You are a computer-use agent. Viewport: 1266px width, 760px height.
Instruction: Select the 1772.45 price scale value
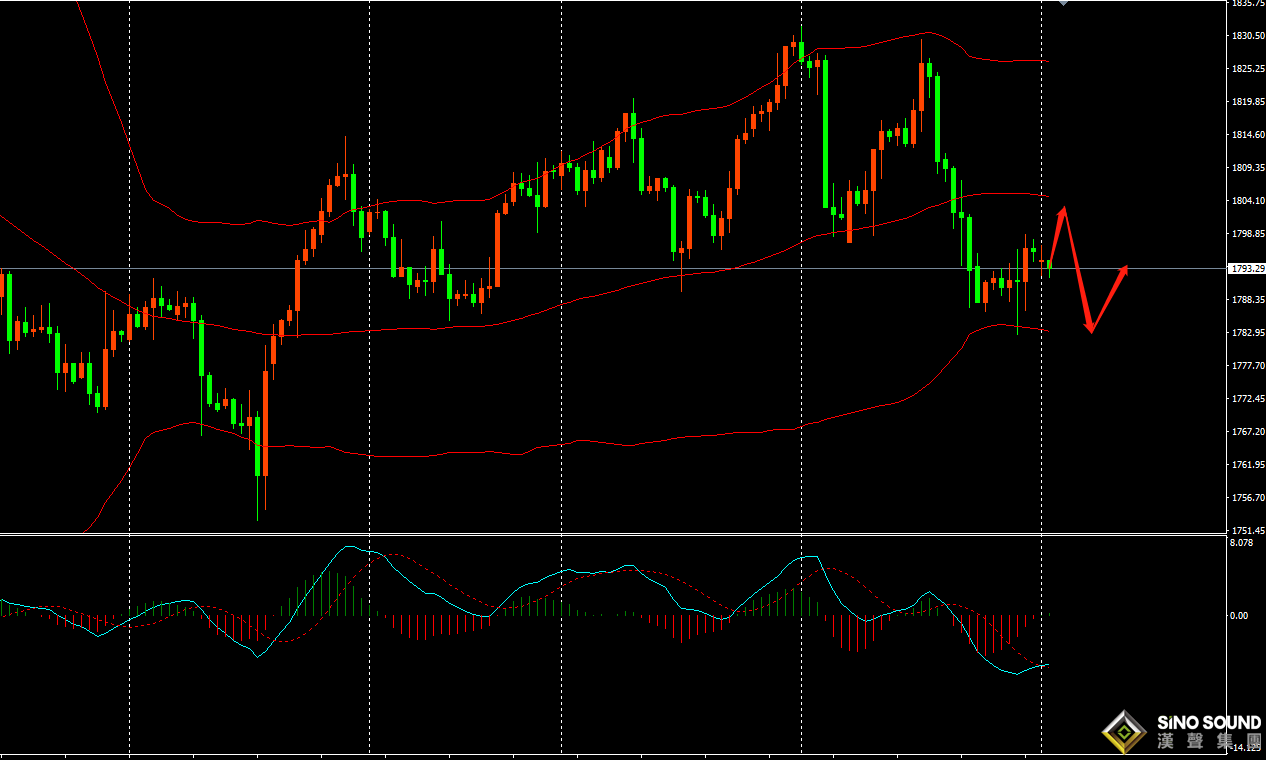[1247, 399]
